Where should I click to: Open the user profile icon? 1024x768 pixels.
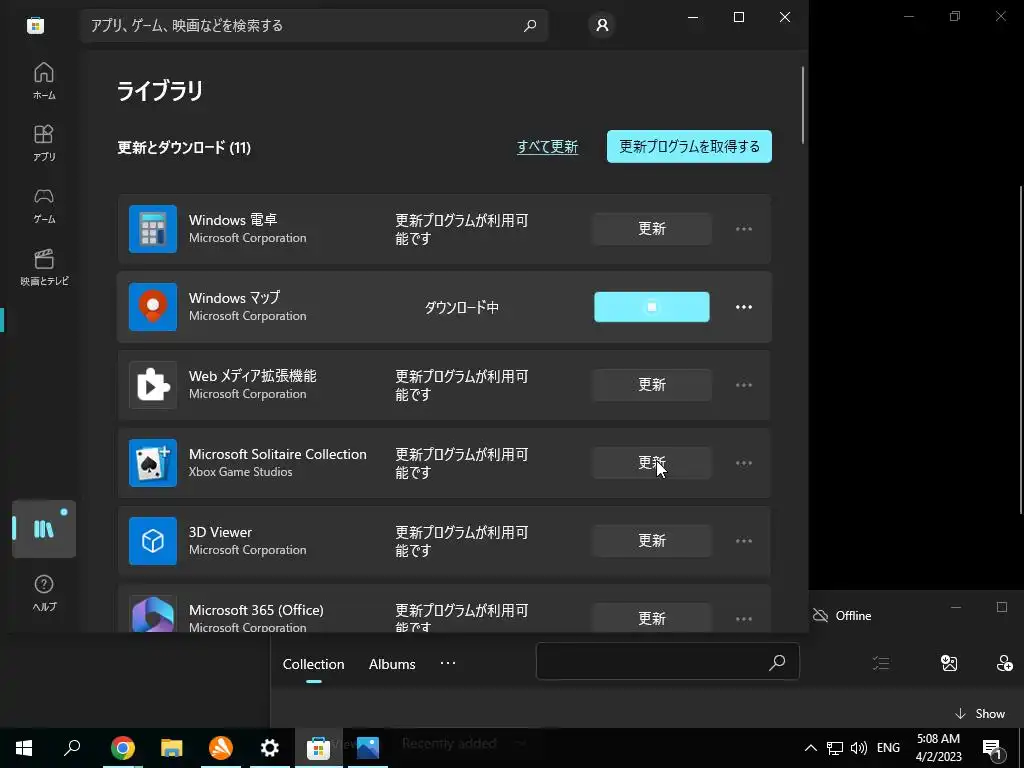click(x=602, y=25)
